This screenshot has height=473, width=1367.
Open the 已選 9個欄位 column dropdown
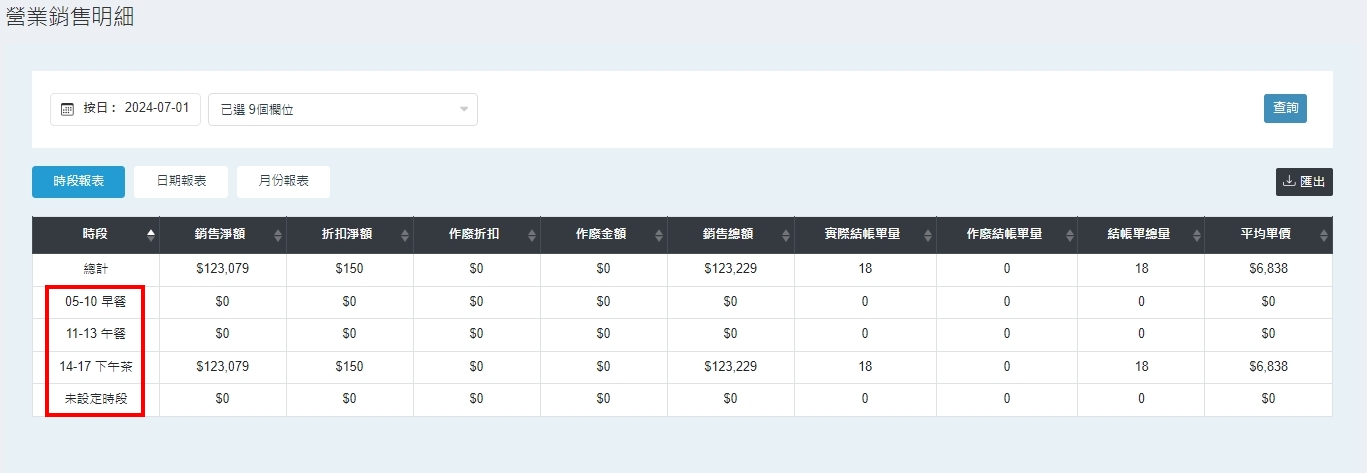pyautogui.click(x=343, y=110)
